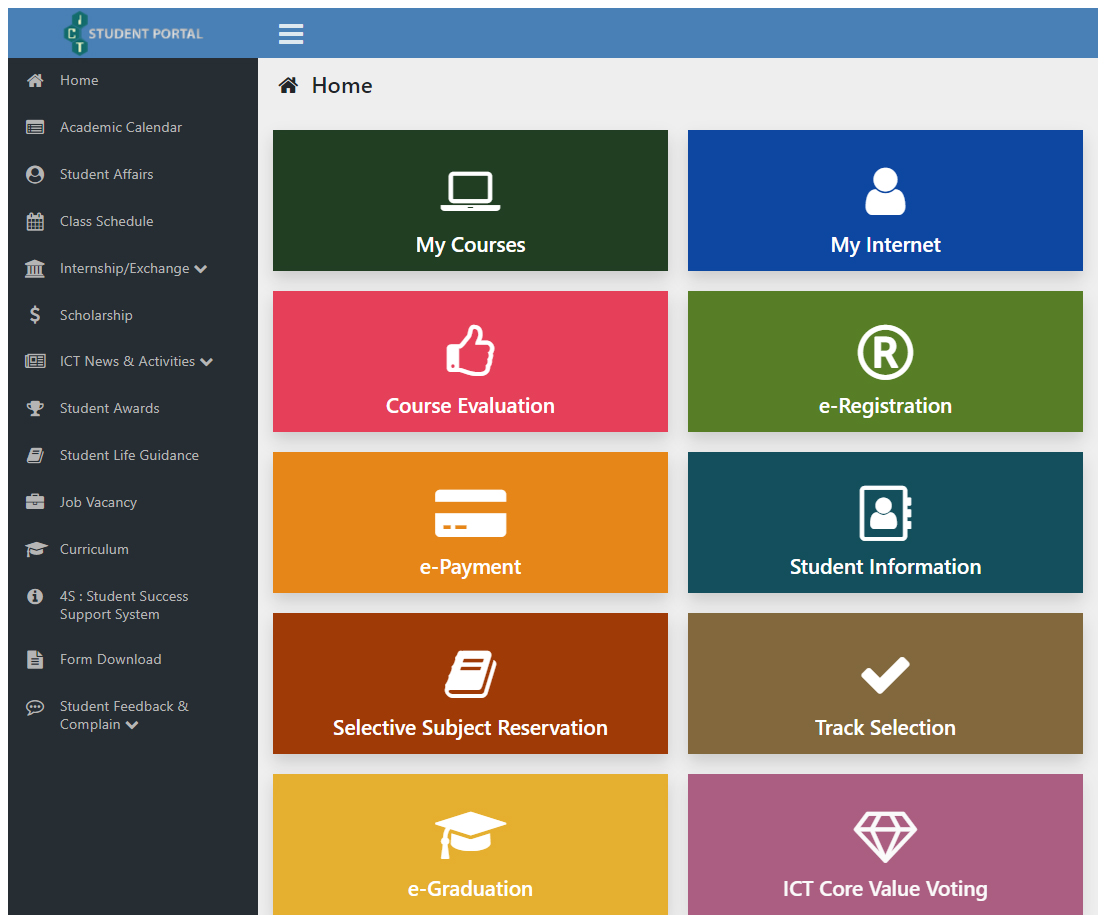Click the Student Life Guidance book icon
Viewport: 1110px width, 915px height.
coord(35,455)
